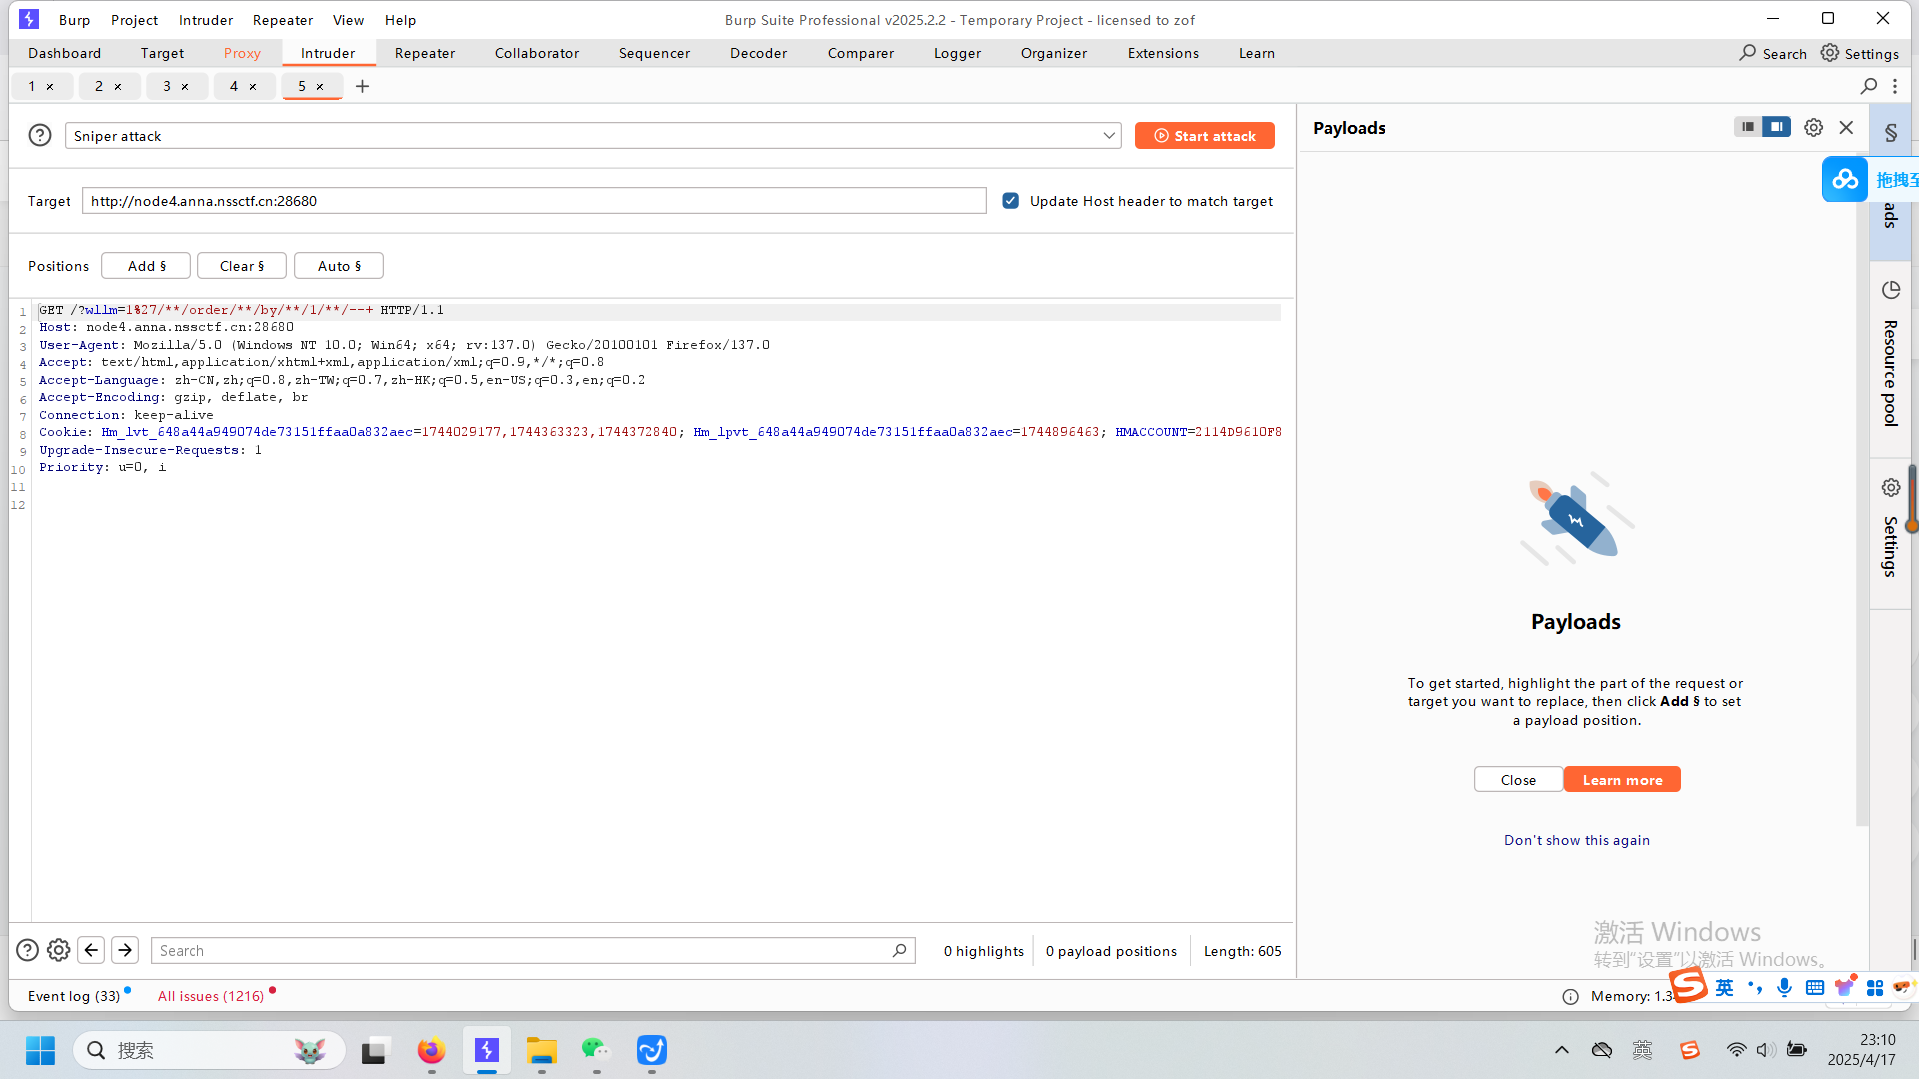Click the blue cloud upload widget icon
Image resolution: width=1919 pixels, height=1079 pixels.
(1845, 179)
